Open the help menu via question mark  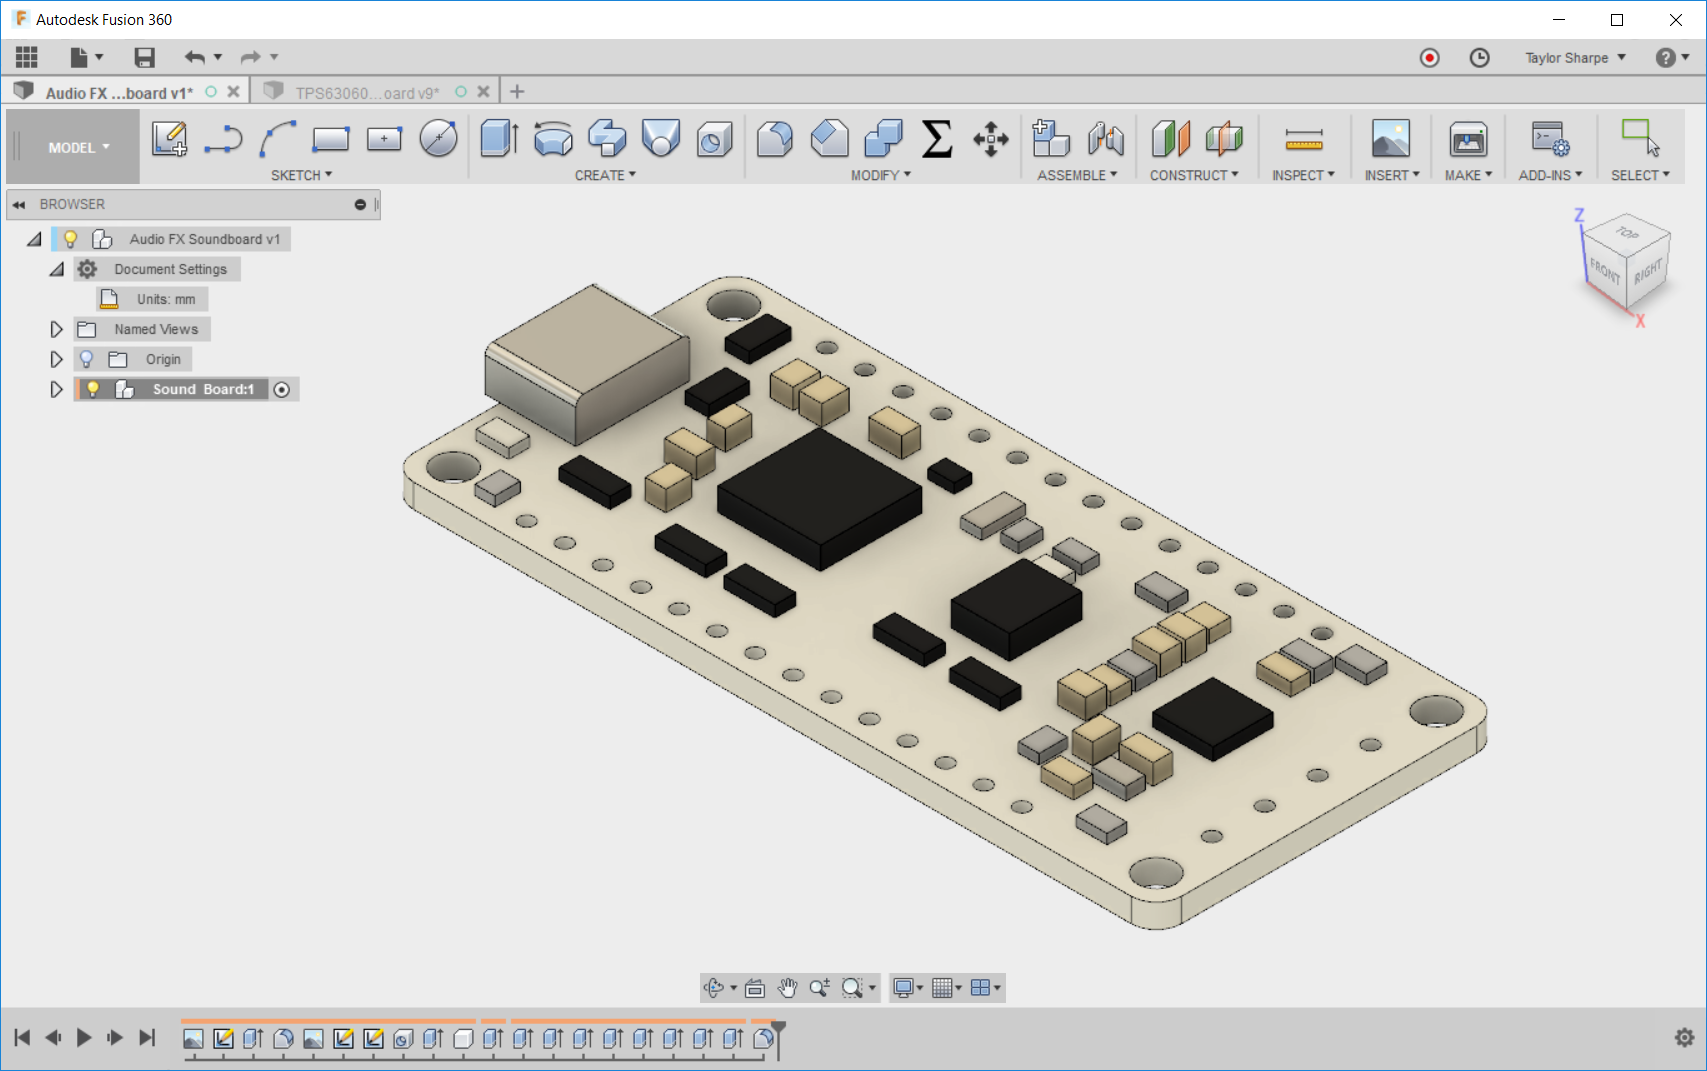click(x=1666, y=57)
